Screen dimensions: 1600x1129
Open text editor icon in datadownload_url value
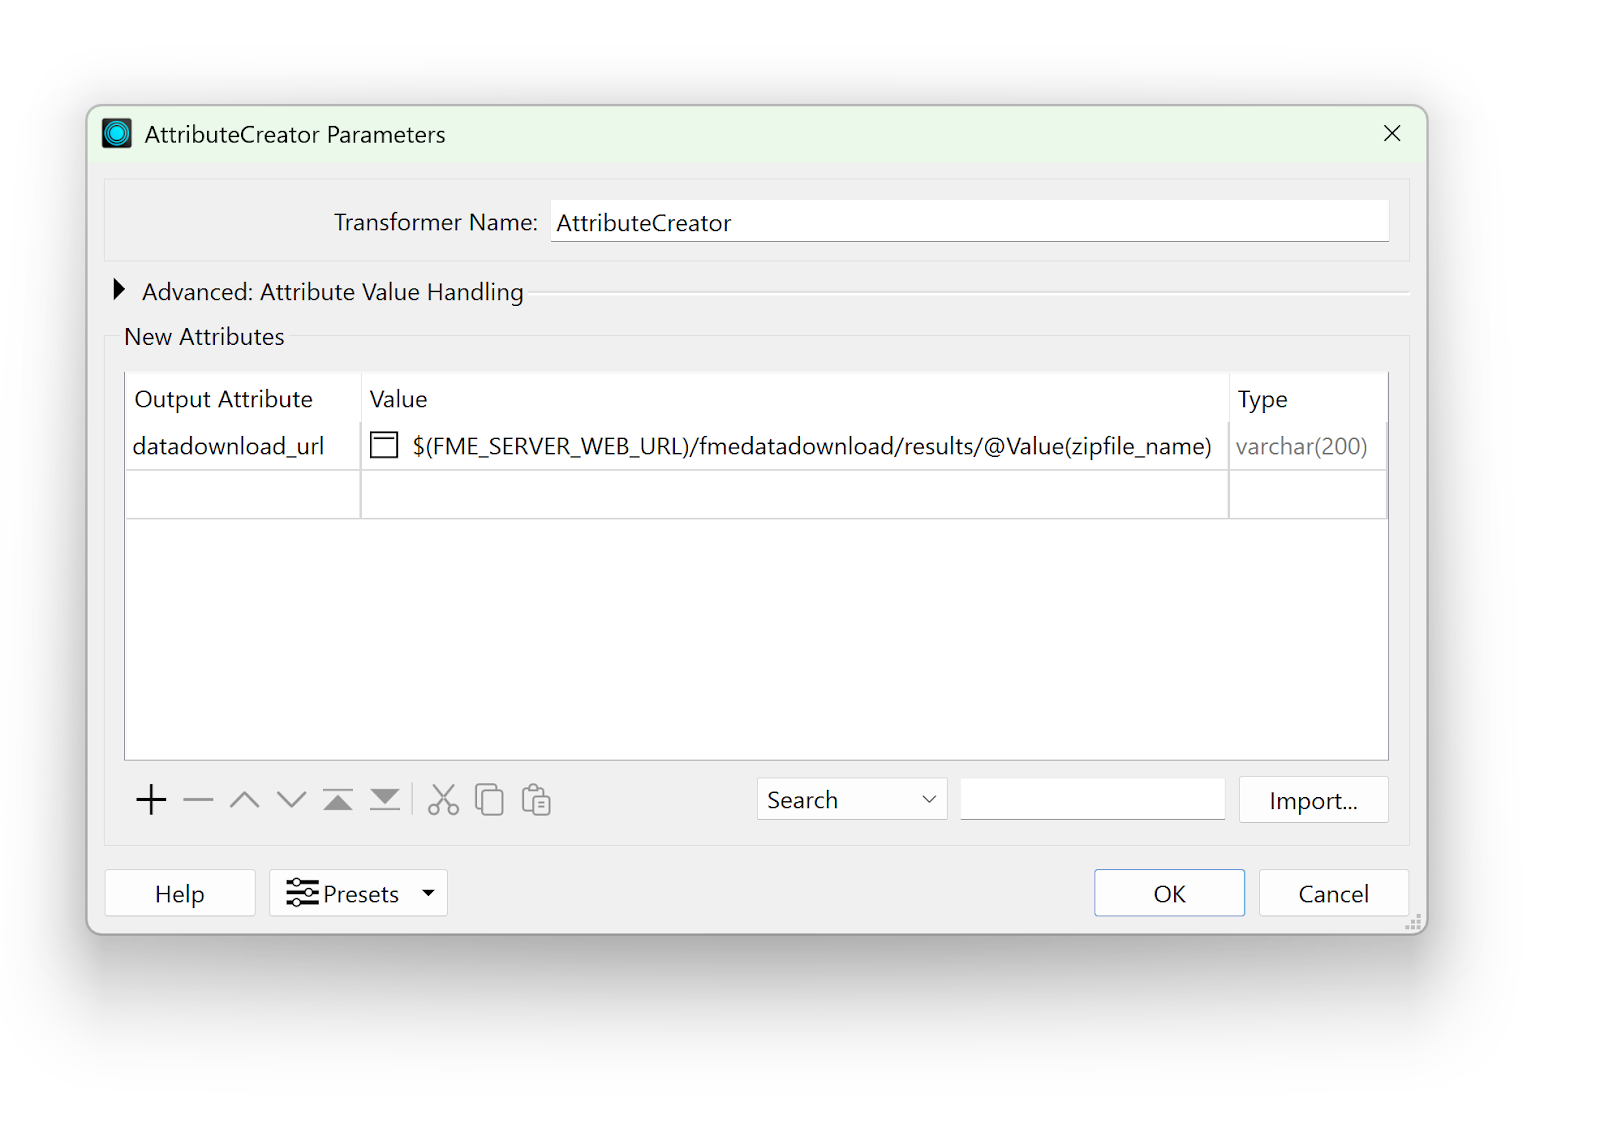click(384, 445)
